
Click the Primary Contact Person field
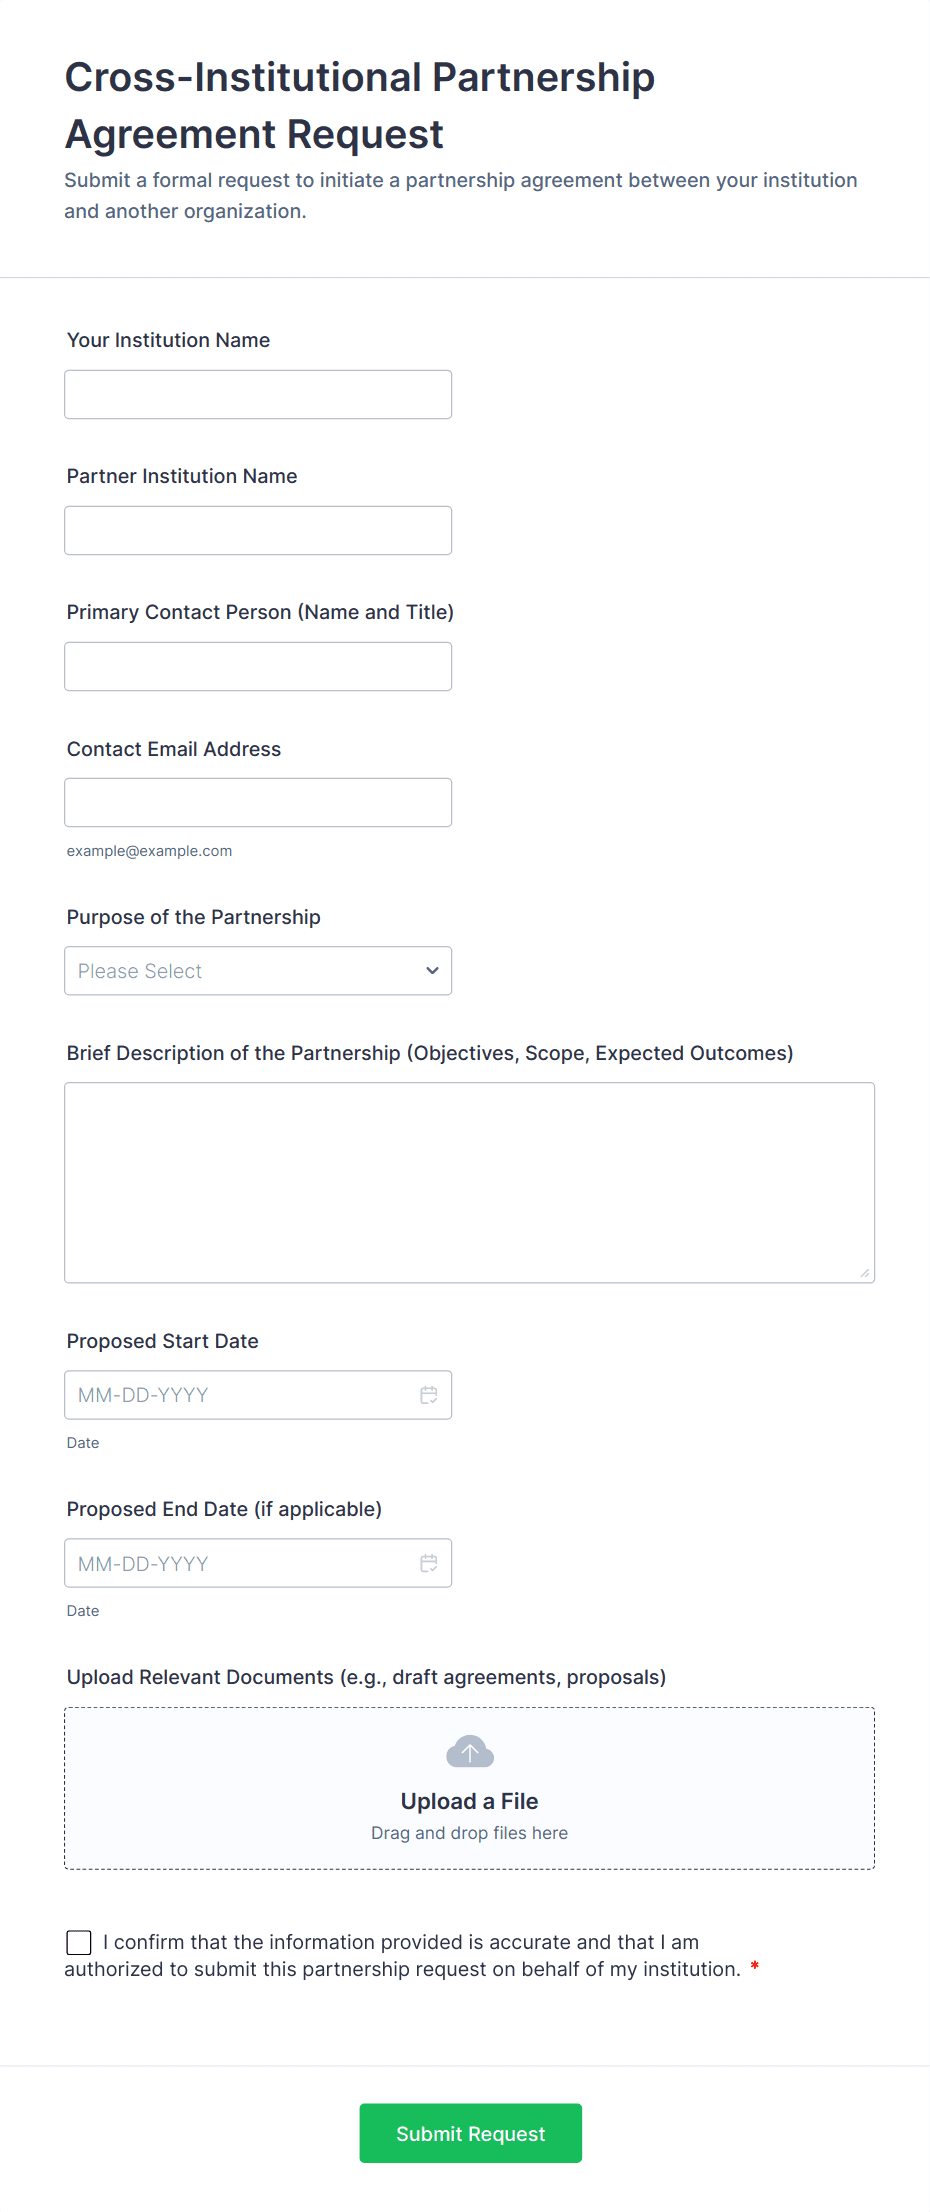[257, 666]
